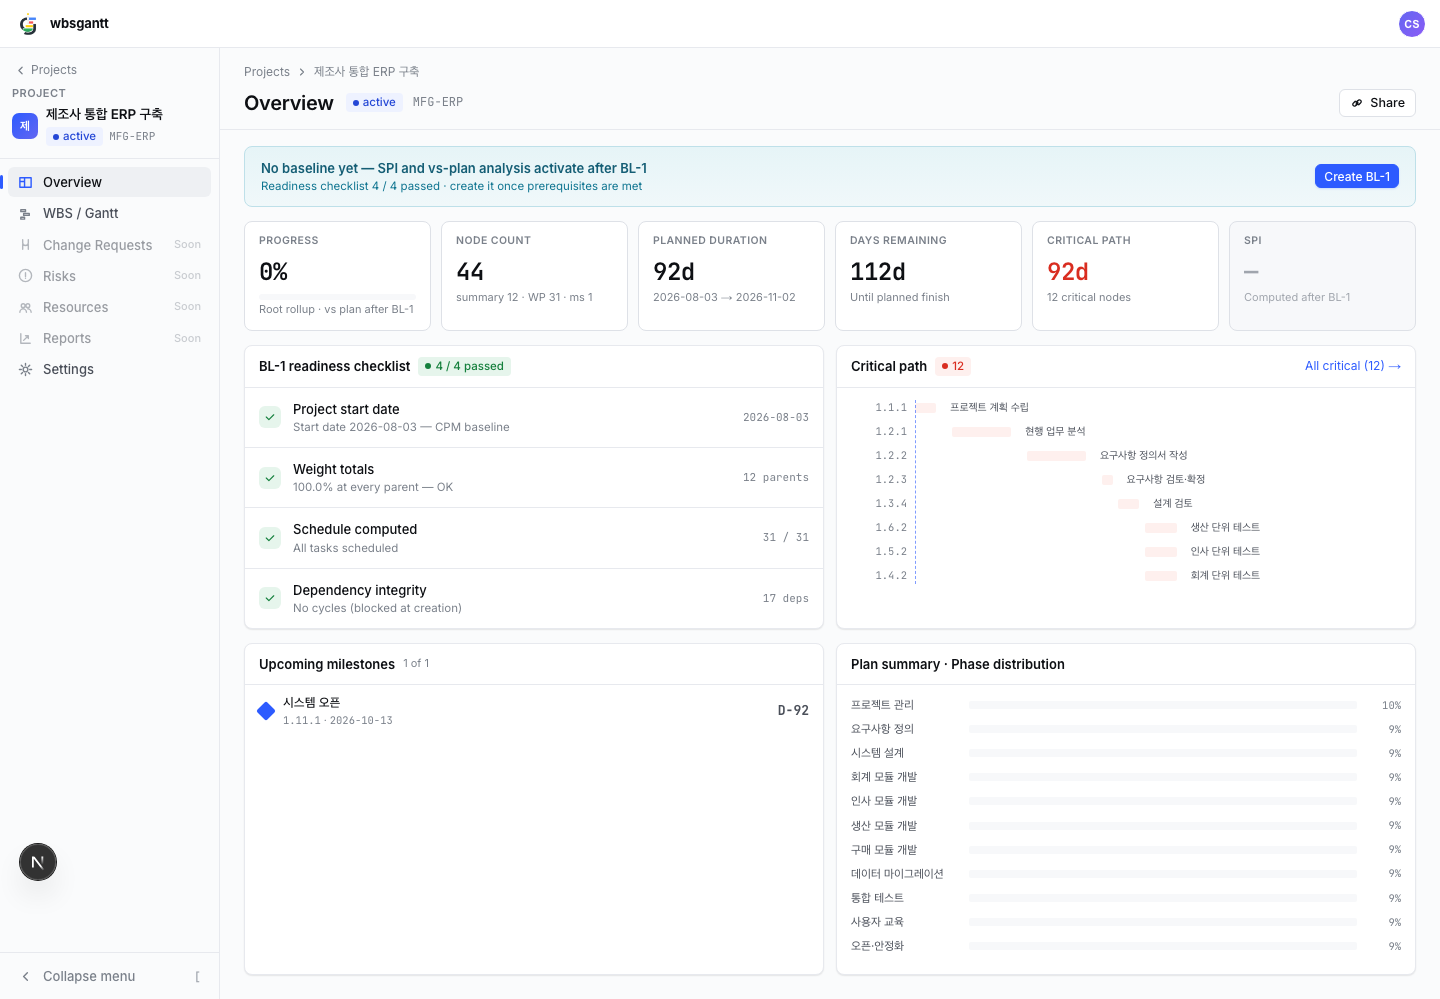Click the Weight totals check icon

coord(270,478)
